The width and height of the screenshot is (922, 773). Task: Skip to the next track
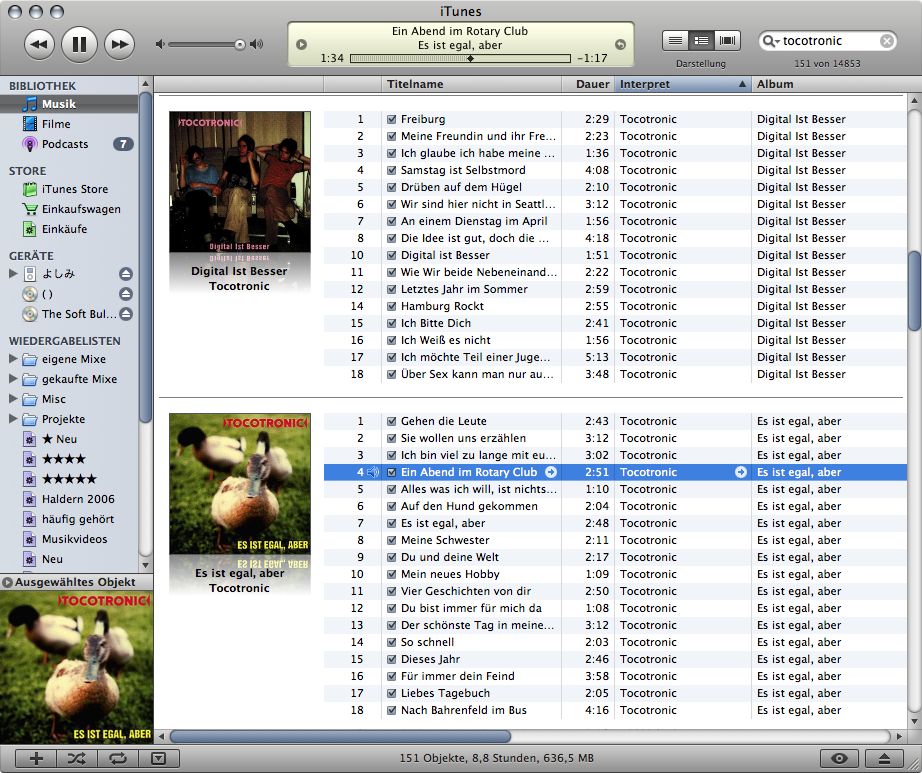pos(119,44)
